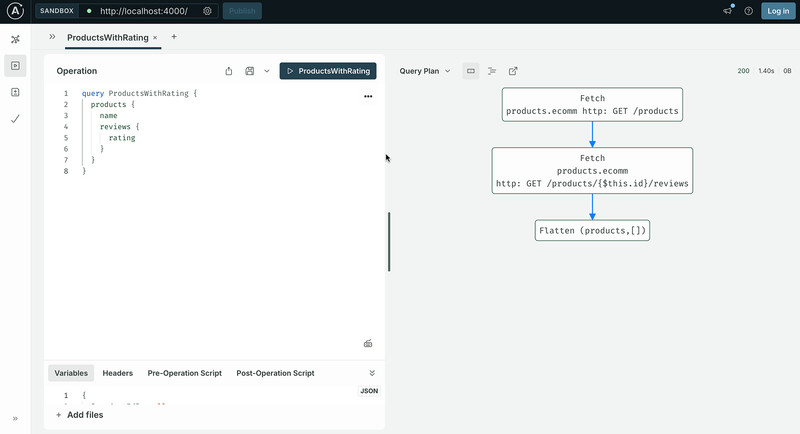Switch to the Variables tab
This screenshot has width=800, height=434.
click(71, 373)
